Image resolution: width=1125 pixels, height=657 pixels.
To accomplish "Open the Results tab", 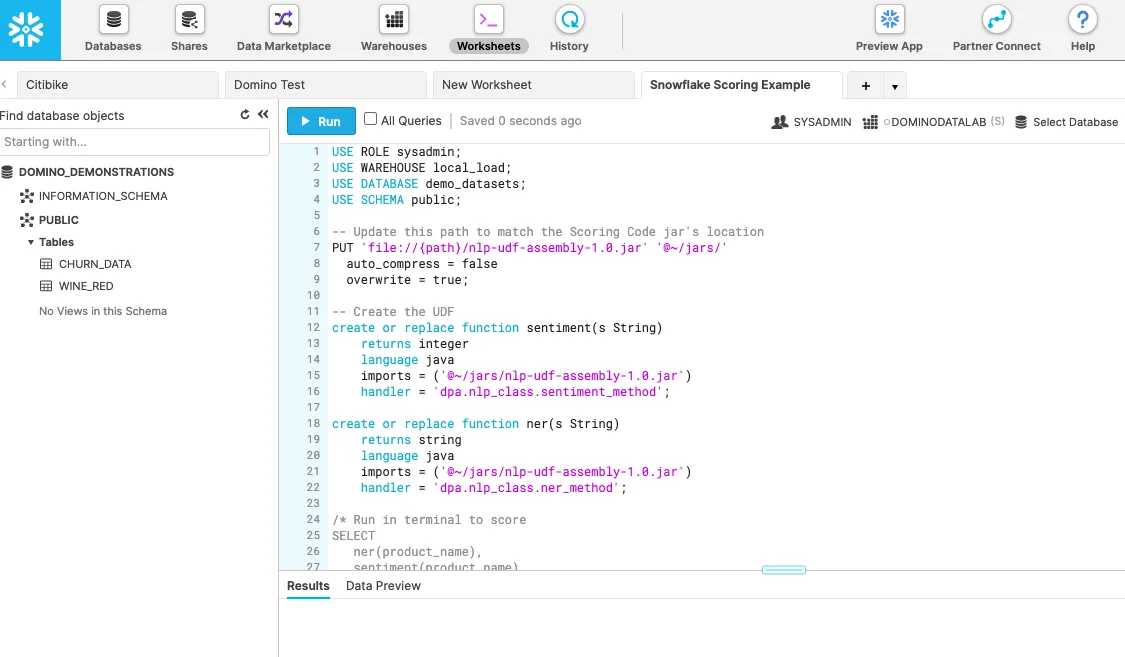I will pos(309,586).
